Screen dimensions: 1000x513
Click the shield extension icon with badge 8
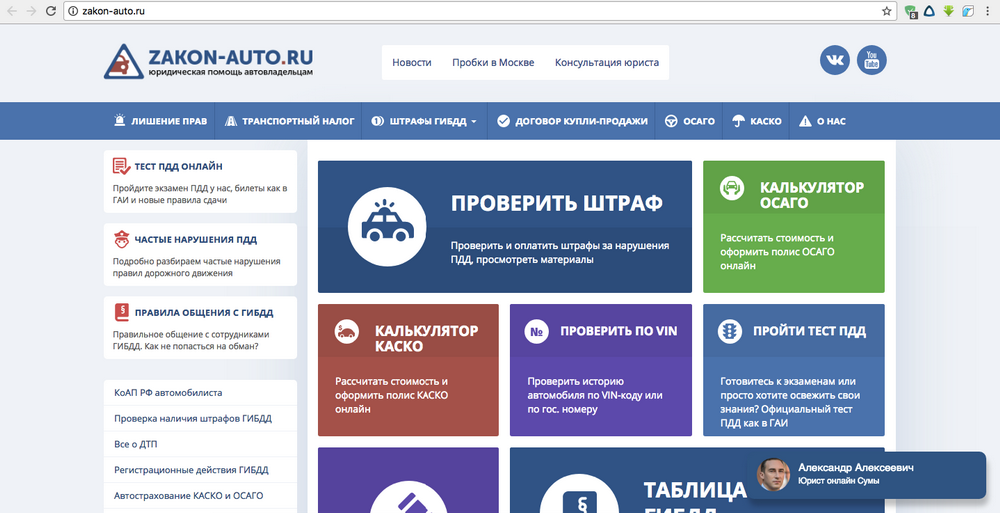tap(910, 11)
